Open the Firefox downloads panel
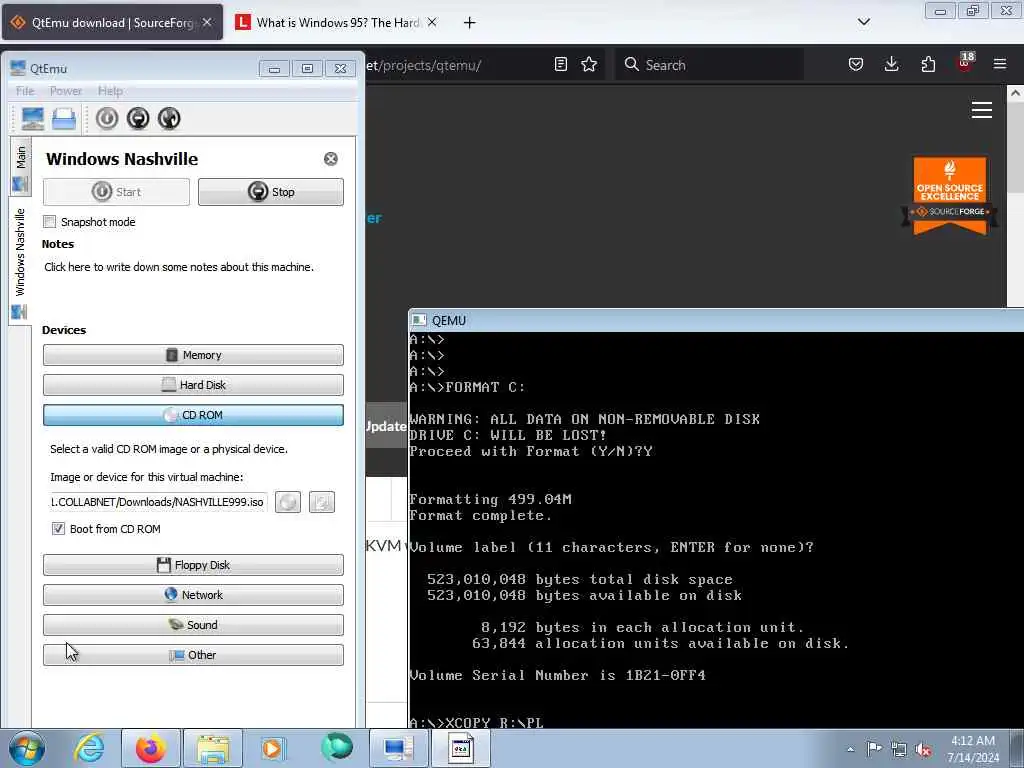 [x=891, y=65]
